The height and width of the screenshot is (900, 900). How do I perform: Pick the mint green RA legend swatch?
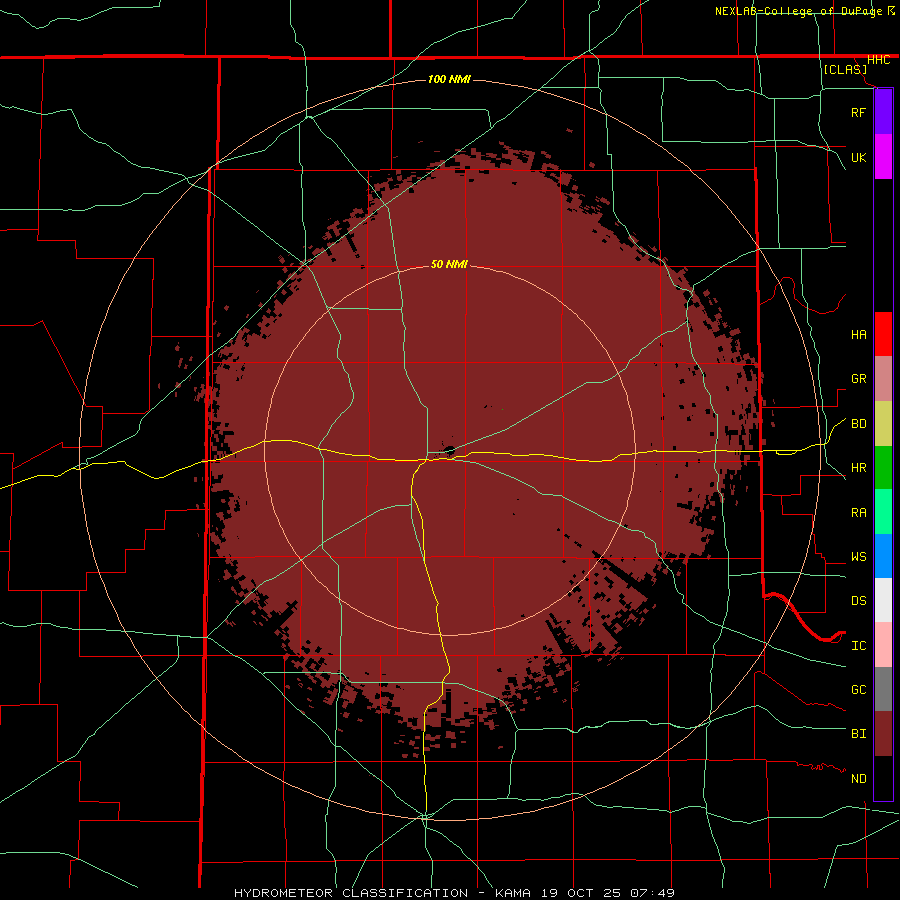coord(883,512)
